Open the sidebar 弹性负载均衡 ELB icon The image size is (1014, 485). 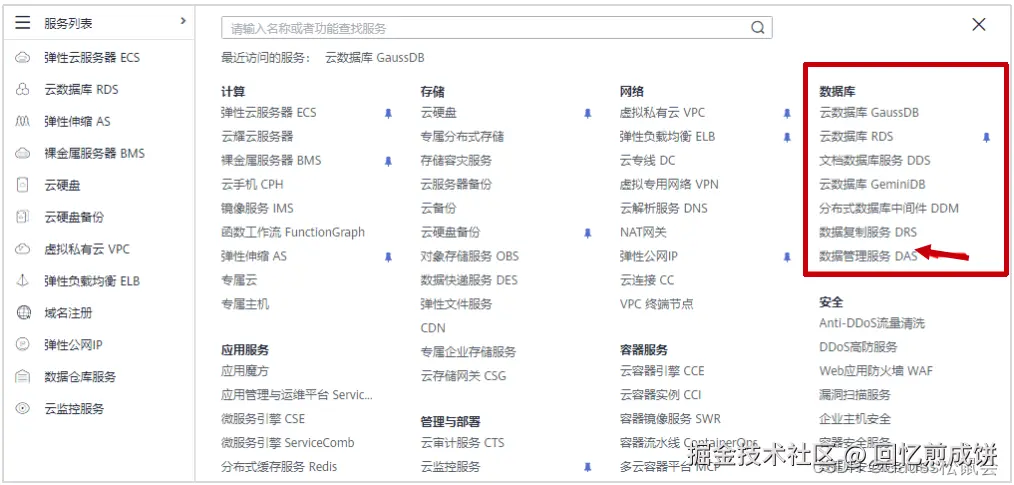point(23,281)
